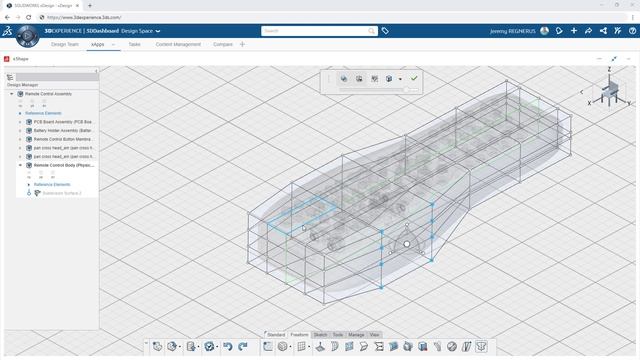Viewport: 640px width, 360px height.
Task: Click the third icon in floating context toolbar
Action: [x=374, y=79]
